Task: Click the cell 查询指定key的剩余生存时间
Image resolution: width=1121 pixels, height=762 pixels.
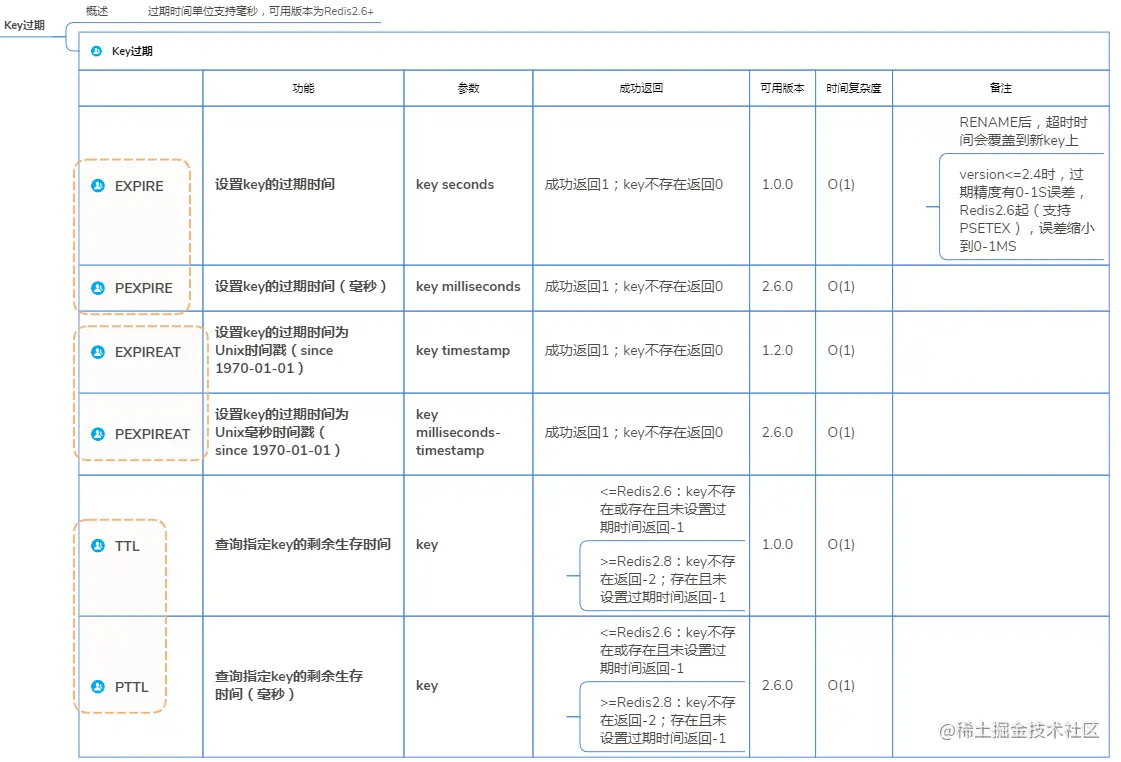Action: pos(302,545)
